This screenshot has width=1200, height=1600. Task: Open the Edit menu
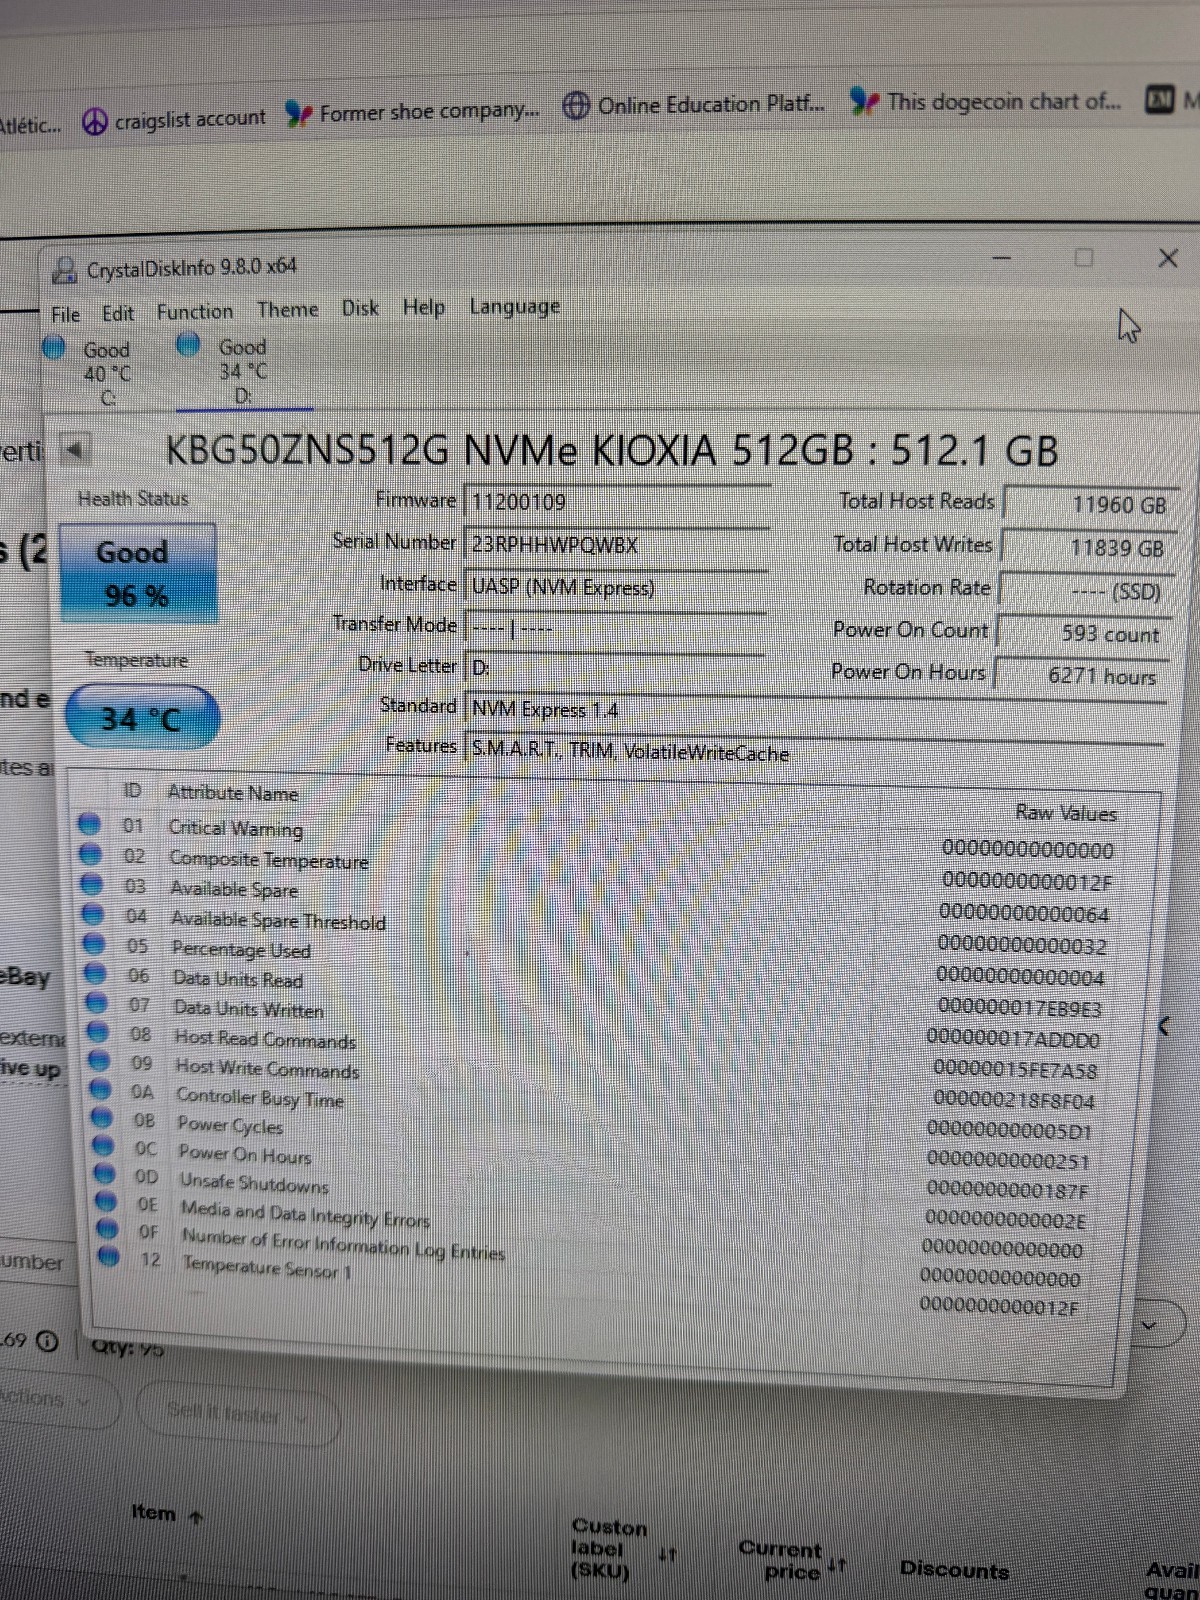click(118, 313)
